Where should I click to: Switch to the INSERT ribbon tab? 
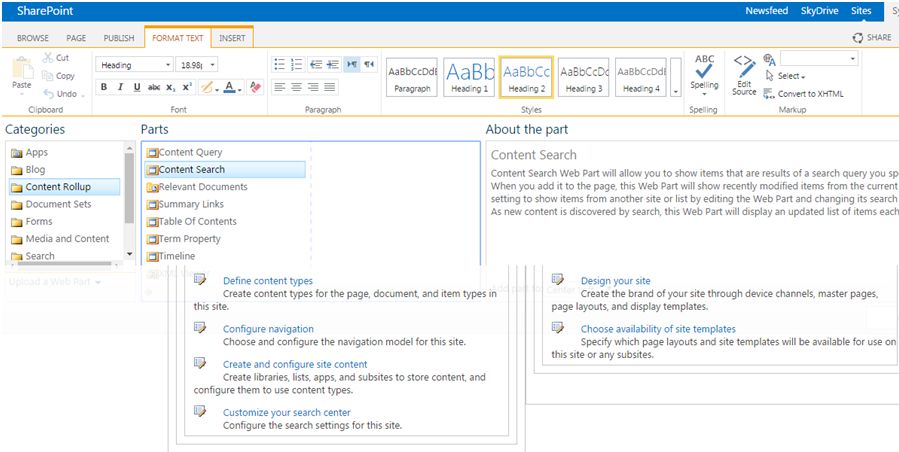pyautogui.click(x=232, y=38)
